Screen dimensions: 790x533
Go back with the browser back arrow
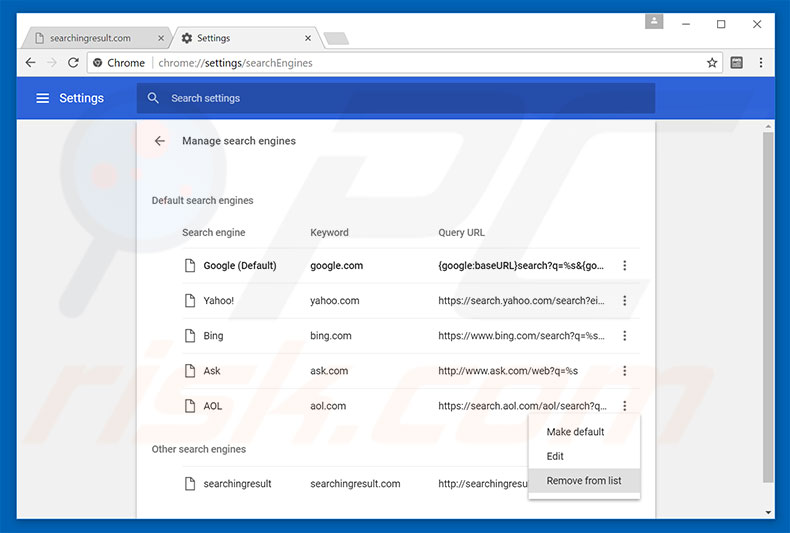(31, 62)
